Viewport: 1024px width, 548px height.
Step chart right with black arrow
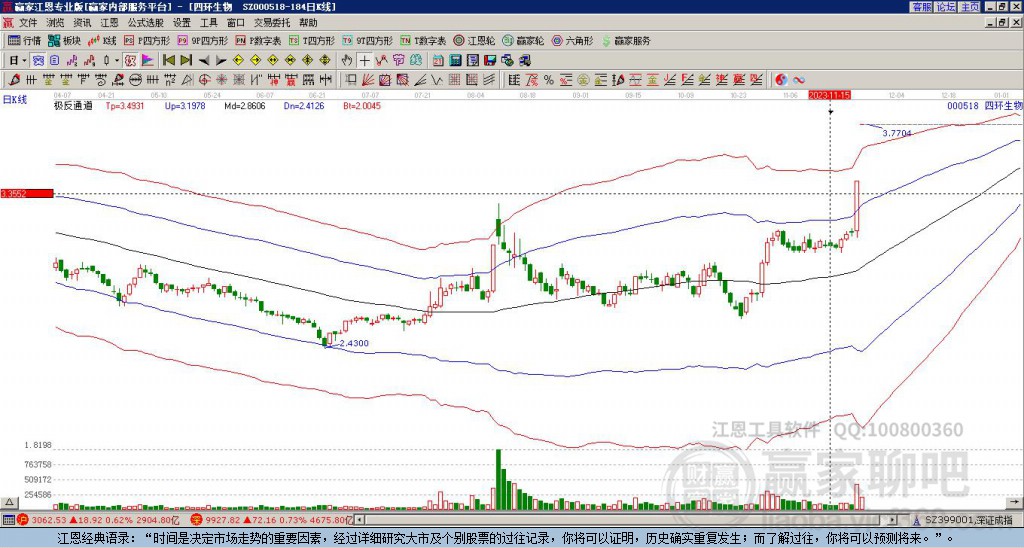pos(221,61)
